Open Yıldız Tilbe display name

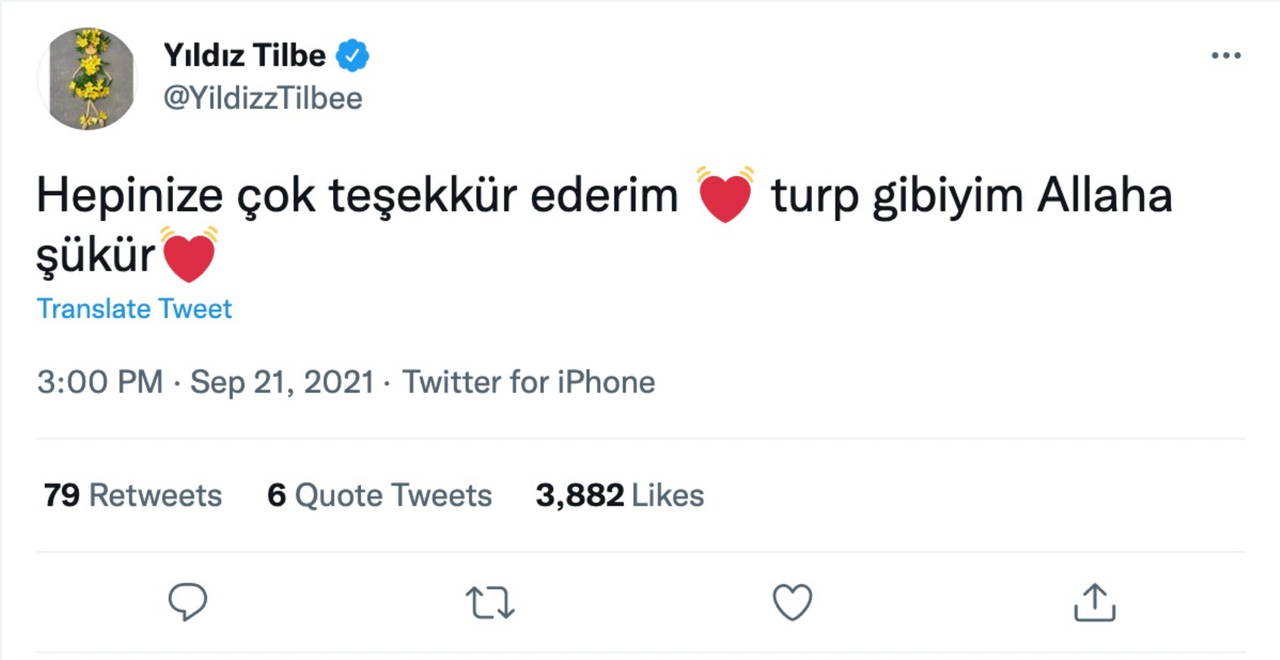(x=245, y=56)
